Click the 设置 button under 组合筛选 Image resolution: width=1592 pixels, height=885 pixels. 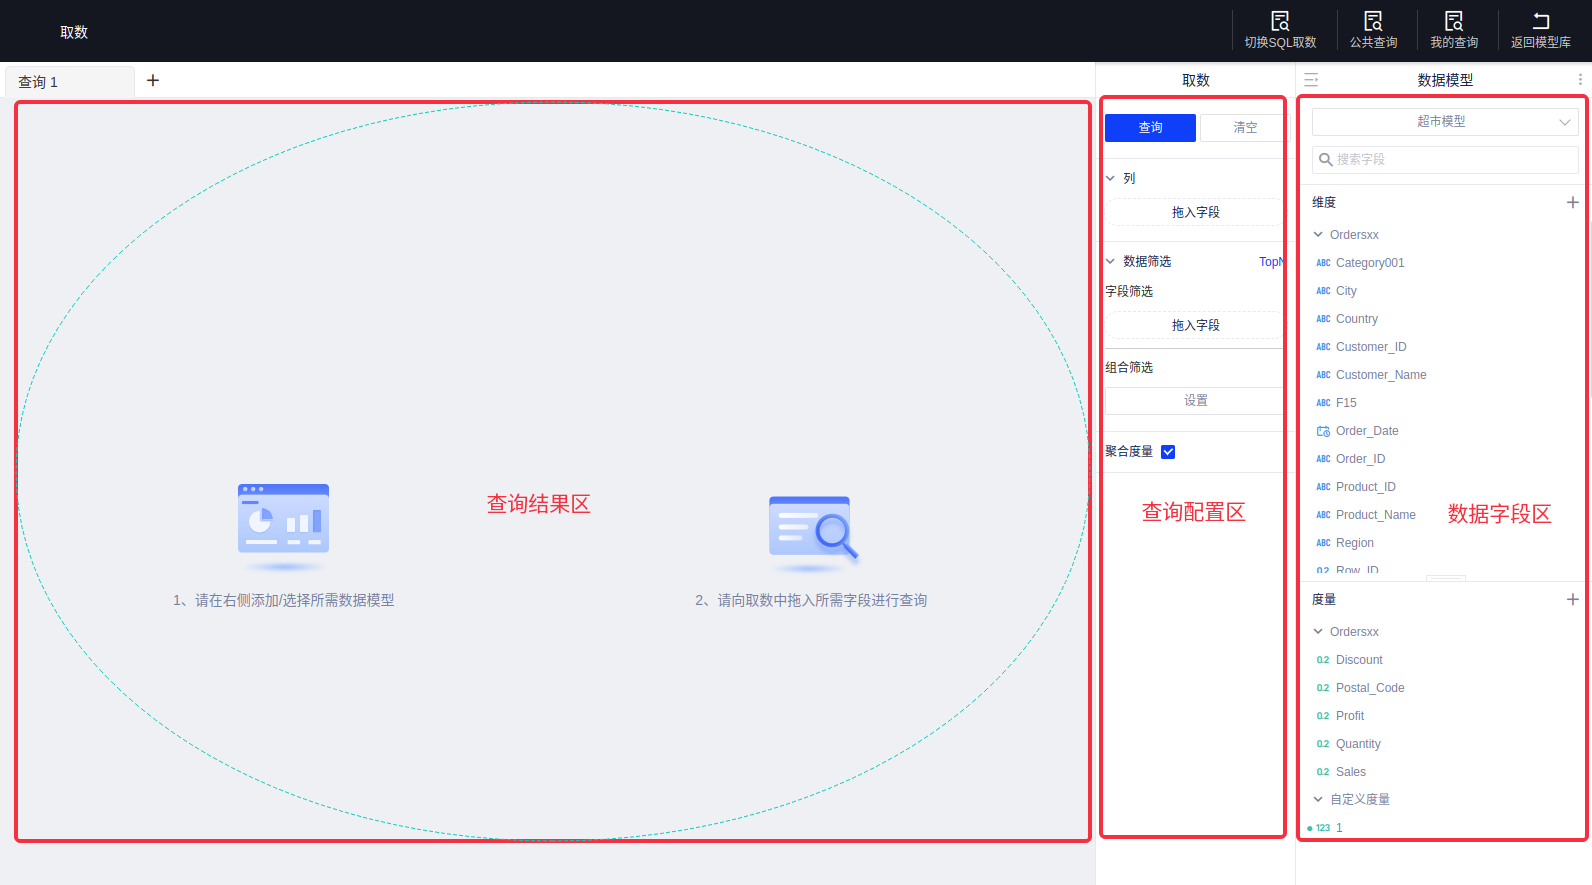pyautogui.click(x=1195, y=401)
